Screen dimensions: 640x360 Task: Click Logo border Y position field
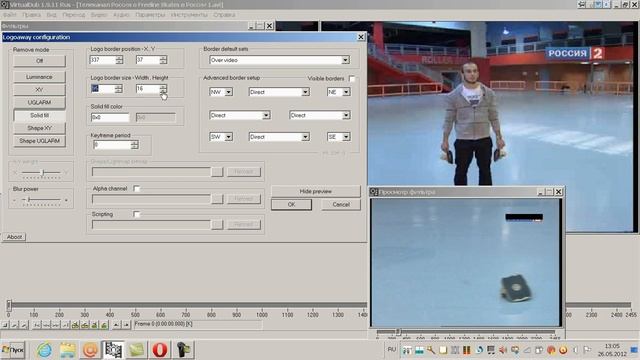point(147,60)
